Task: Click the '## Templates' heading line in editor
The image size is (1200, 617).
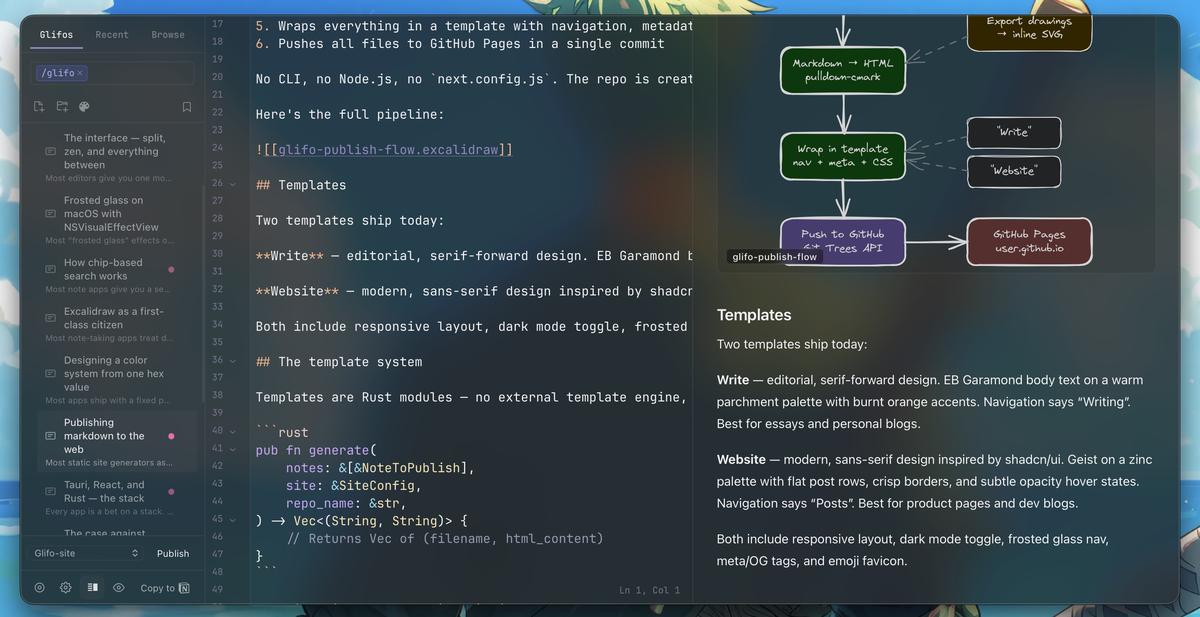Action: (x=301, y=185)
